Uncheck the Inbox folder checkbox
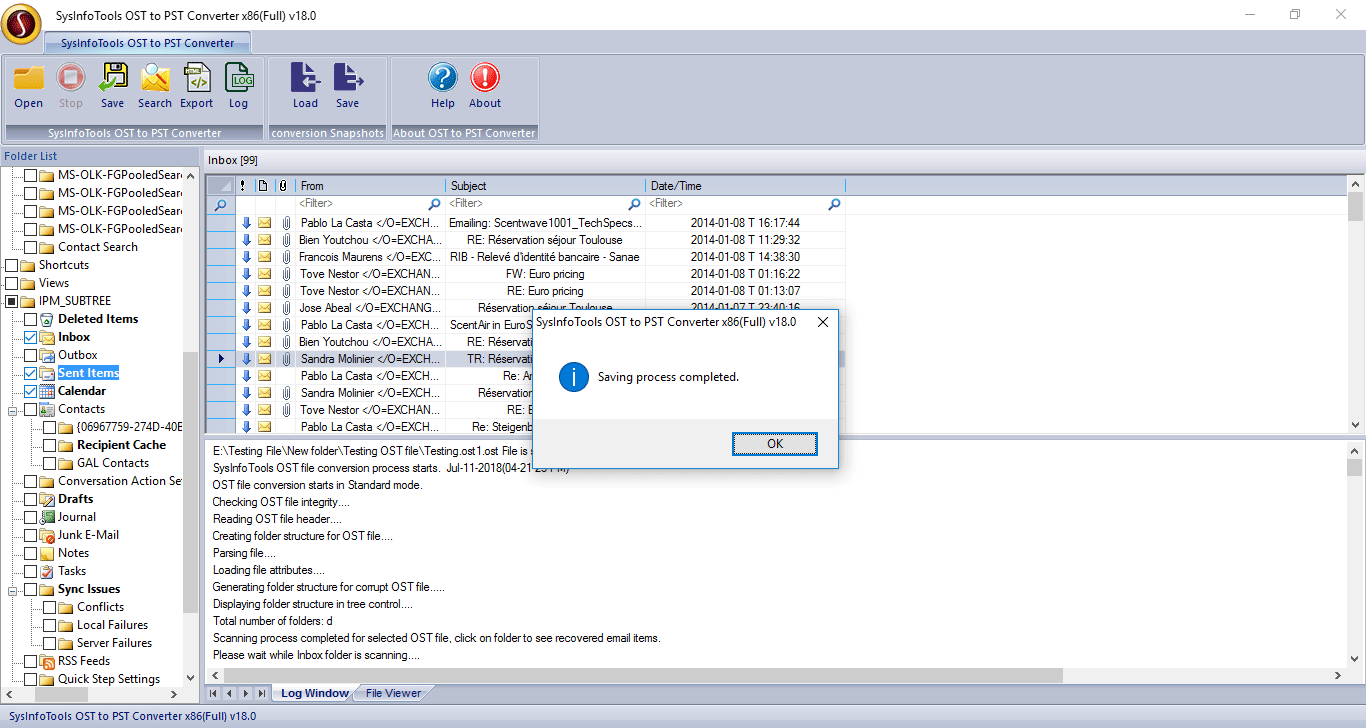The height and width of the screenshot is (728, 1366). click(31, 338)
